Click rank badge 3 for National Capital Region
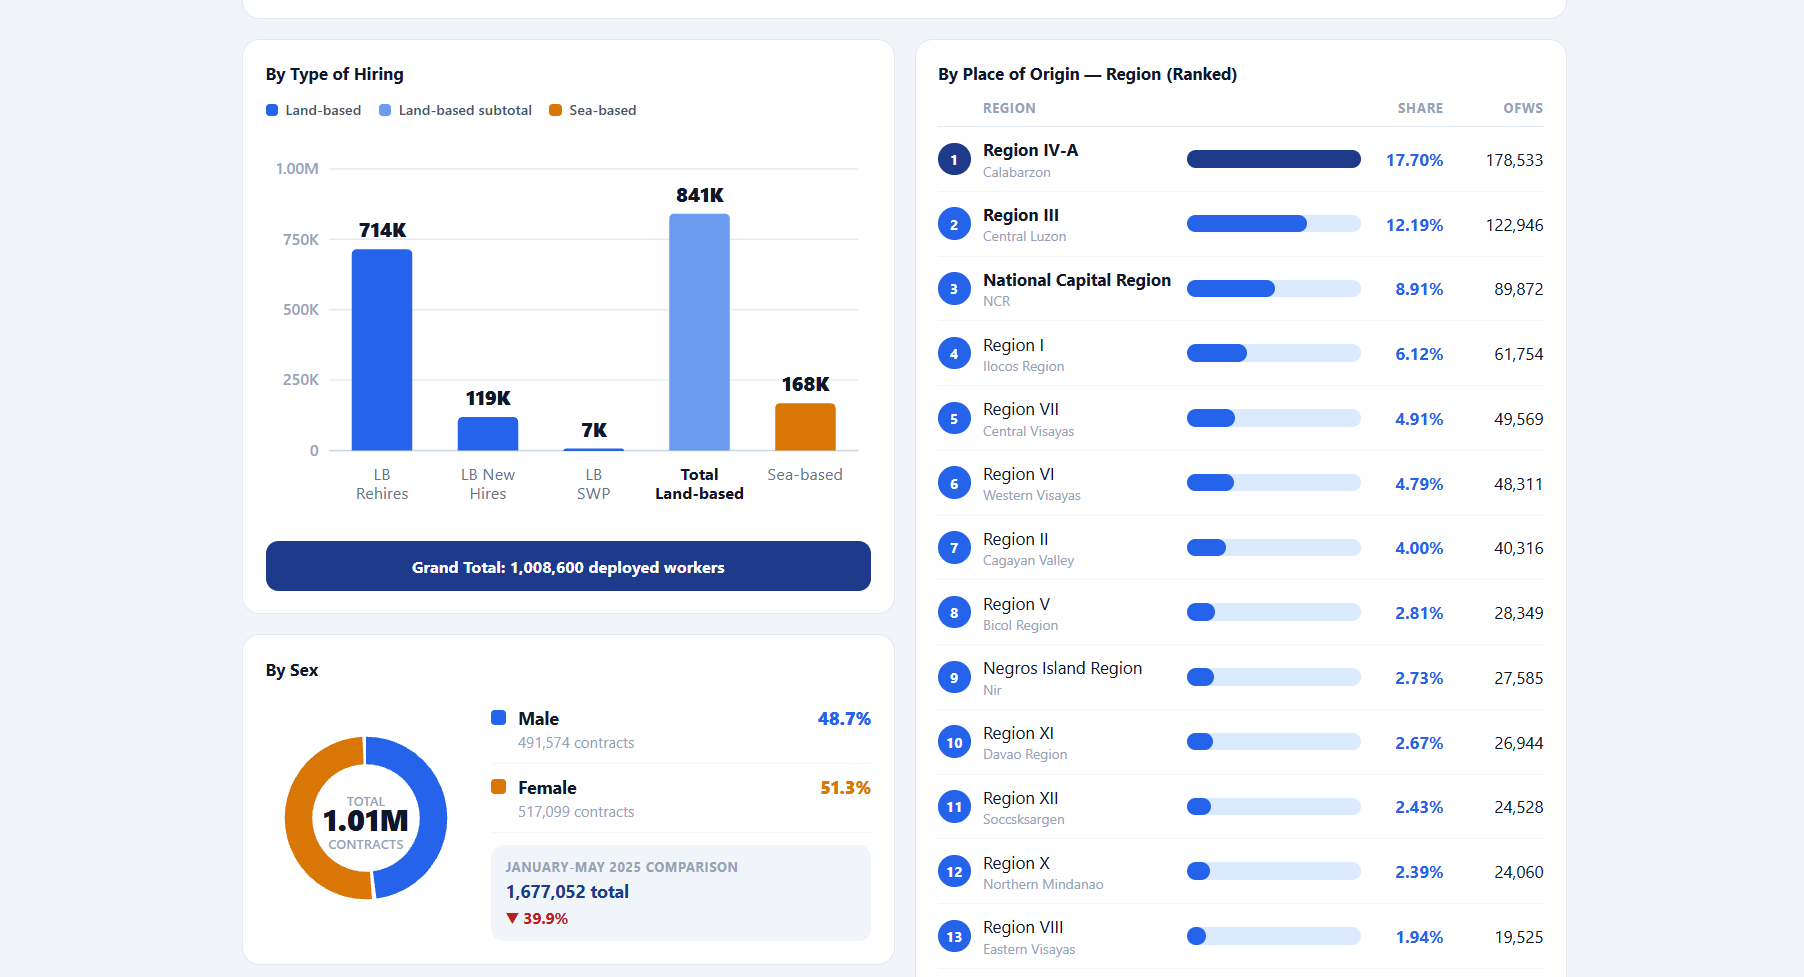1804x977 pixels. 954,289
